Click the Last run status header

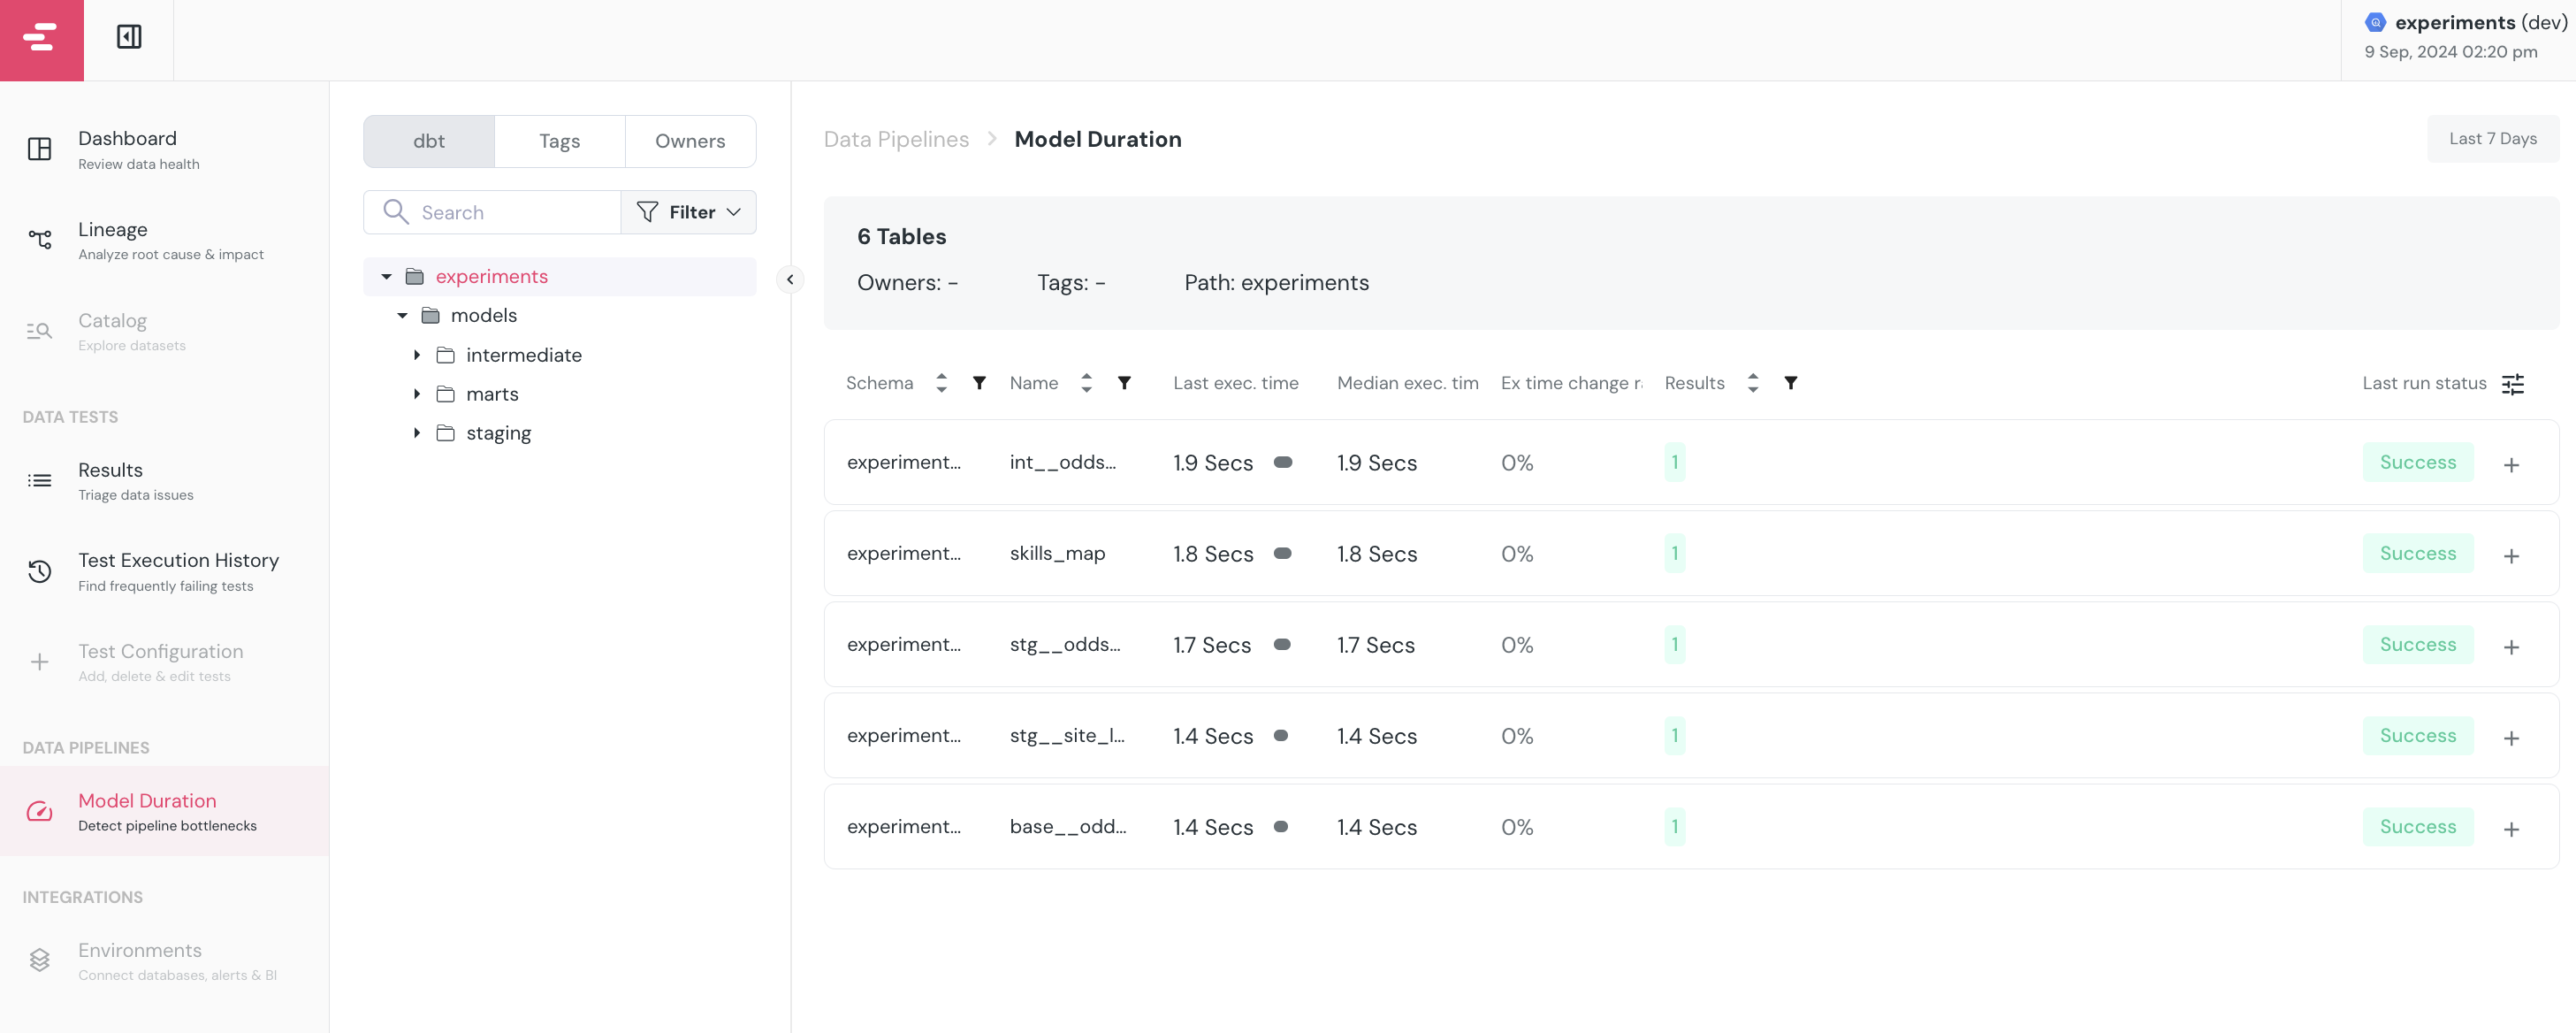2424,383
